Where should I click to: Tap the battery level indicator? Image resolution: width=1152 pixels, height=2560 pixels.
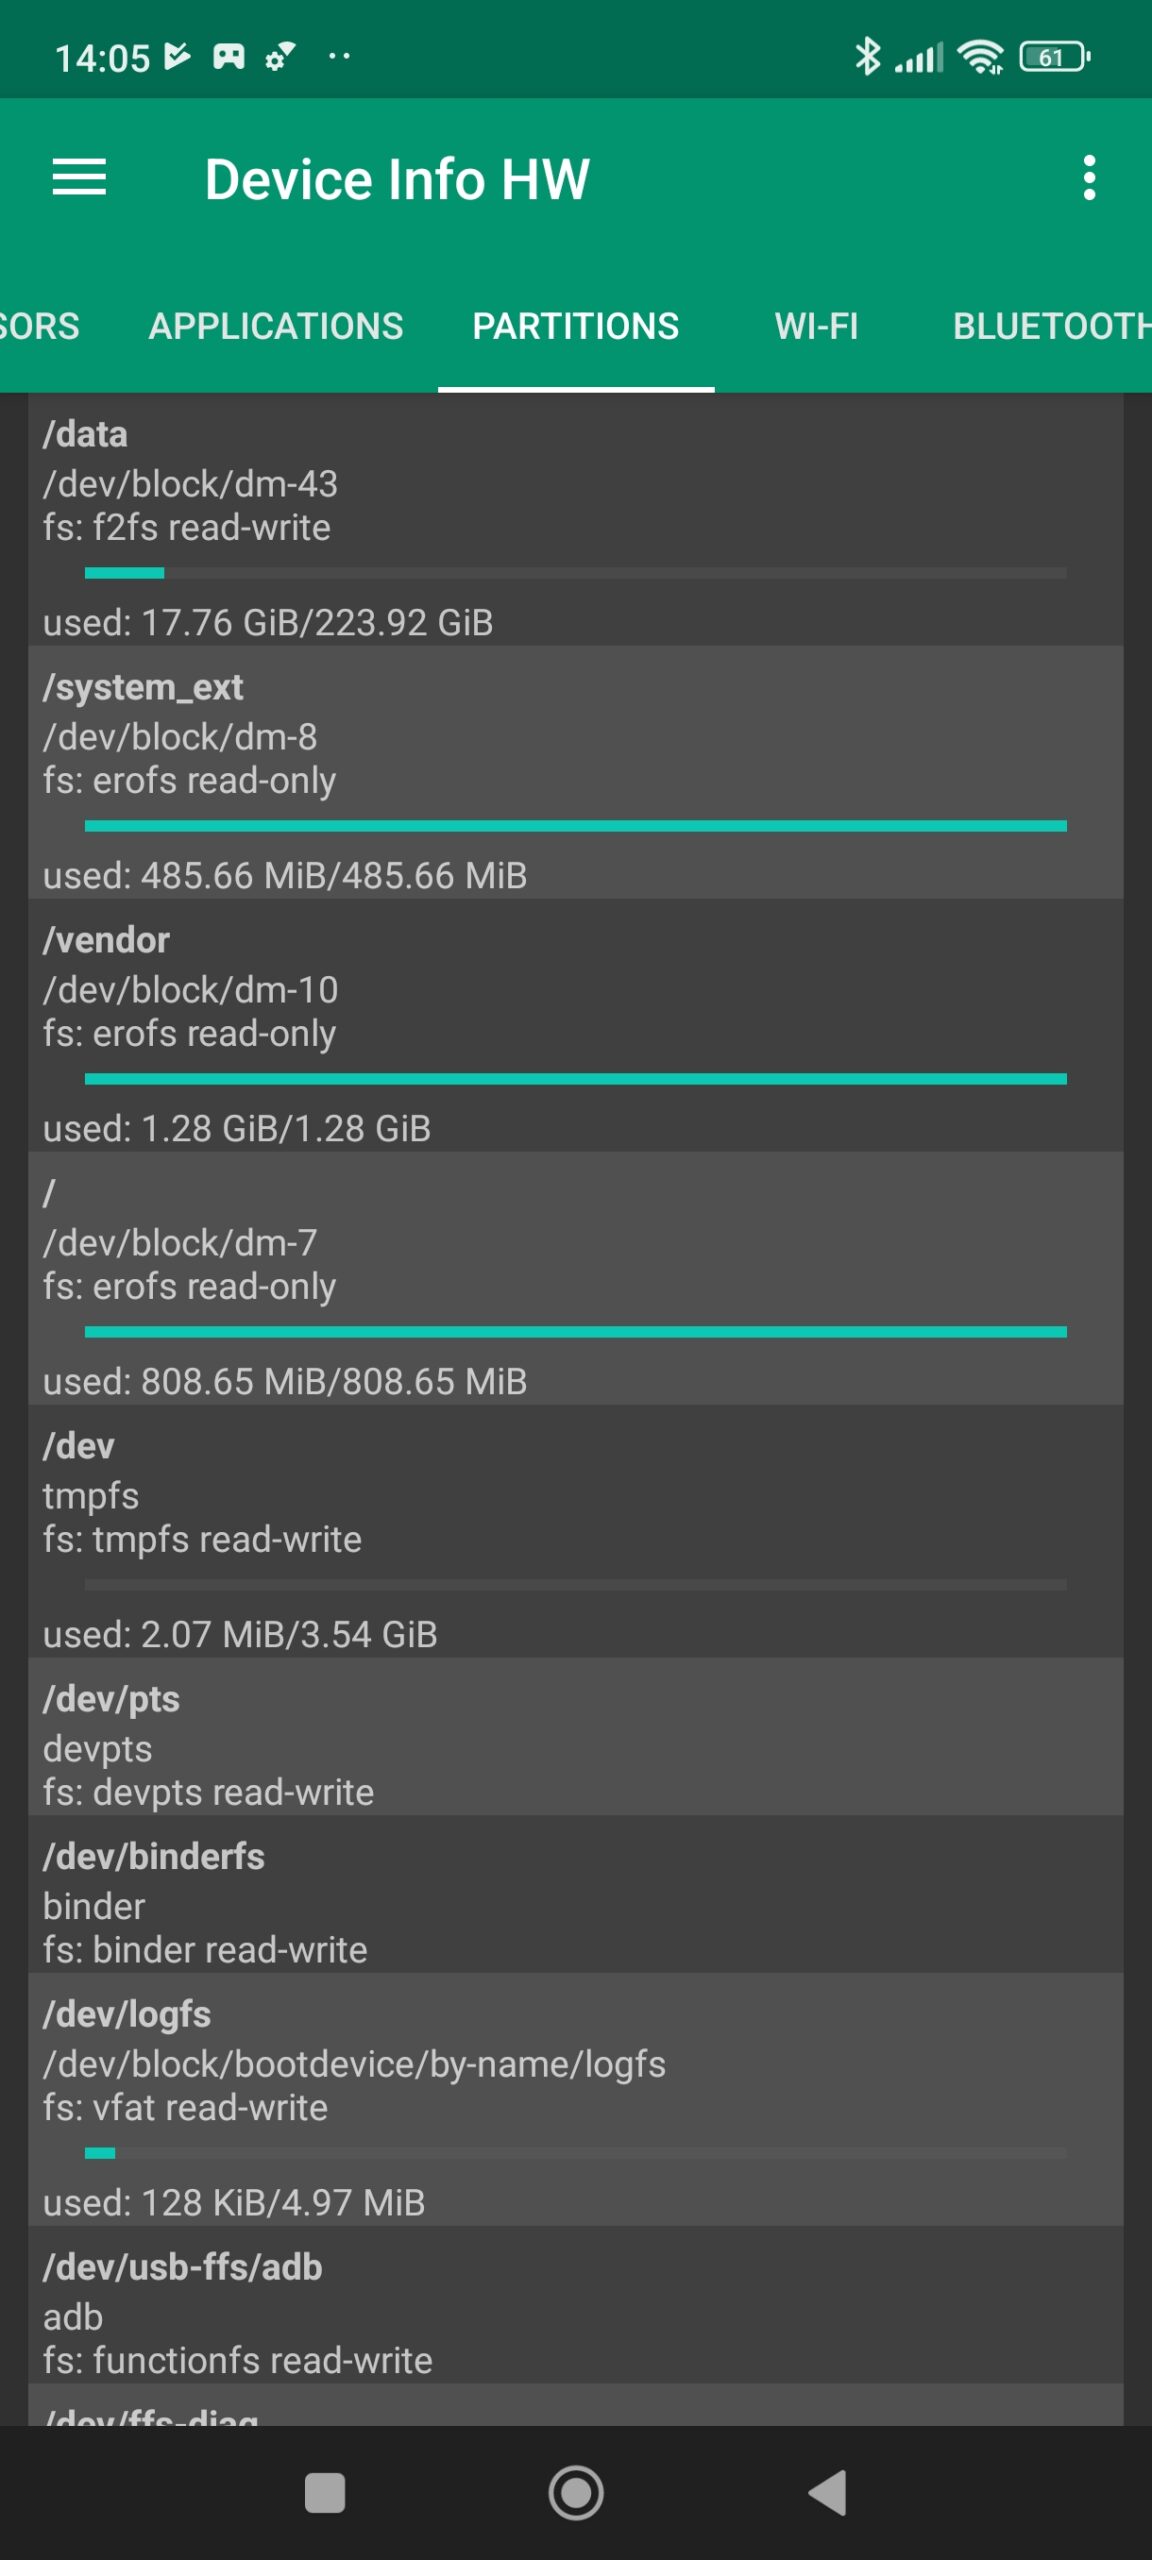point(1053,57)
